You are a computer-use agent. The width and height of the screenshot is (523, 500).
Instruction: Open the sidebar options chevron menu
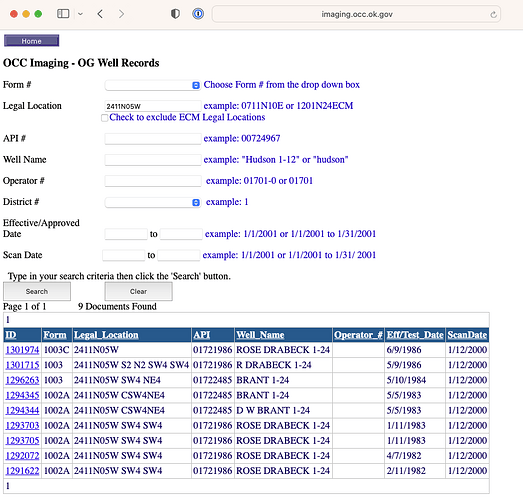coord(80,14)
